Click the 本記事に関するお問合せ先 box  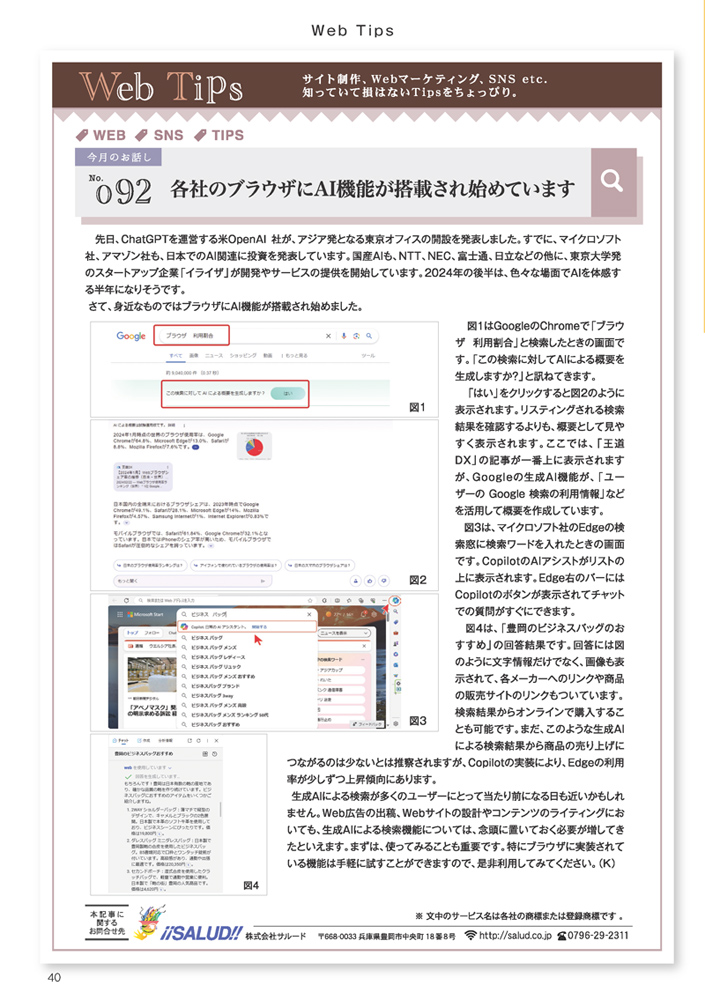coord(107,923)
